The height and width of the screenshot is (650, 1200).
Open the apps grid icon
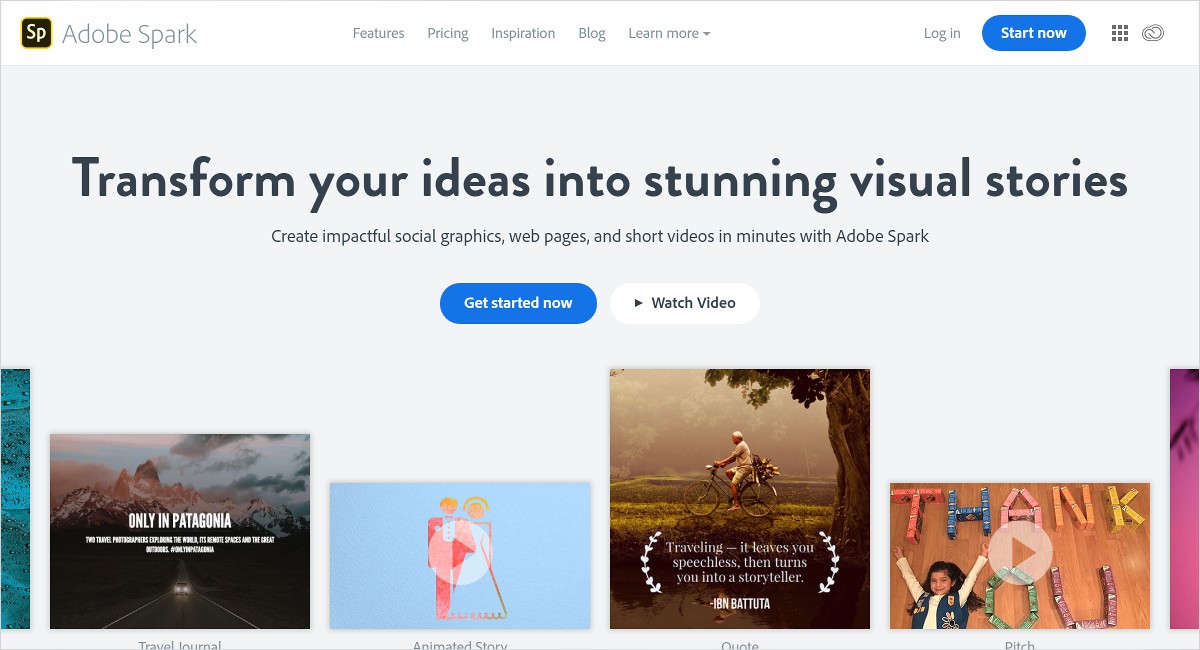(1120, 33)
